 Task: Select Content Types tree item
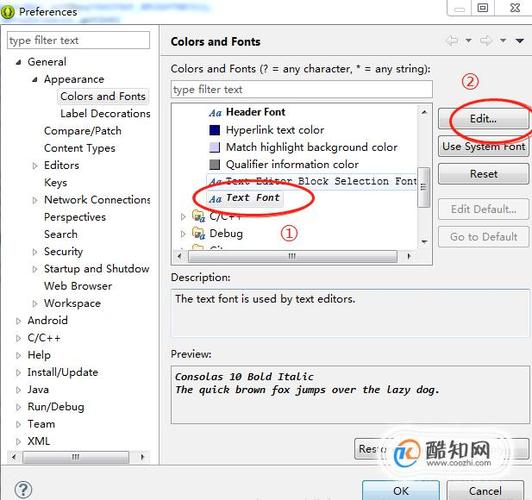79,148
